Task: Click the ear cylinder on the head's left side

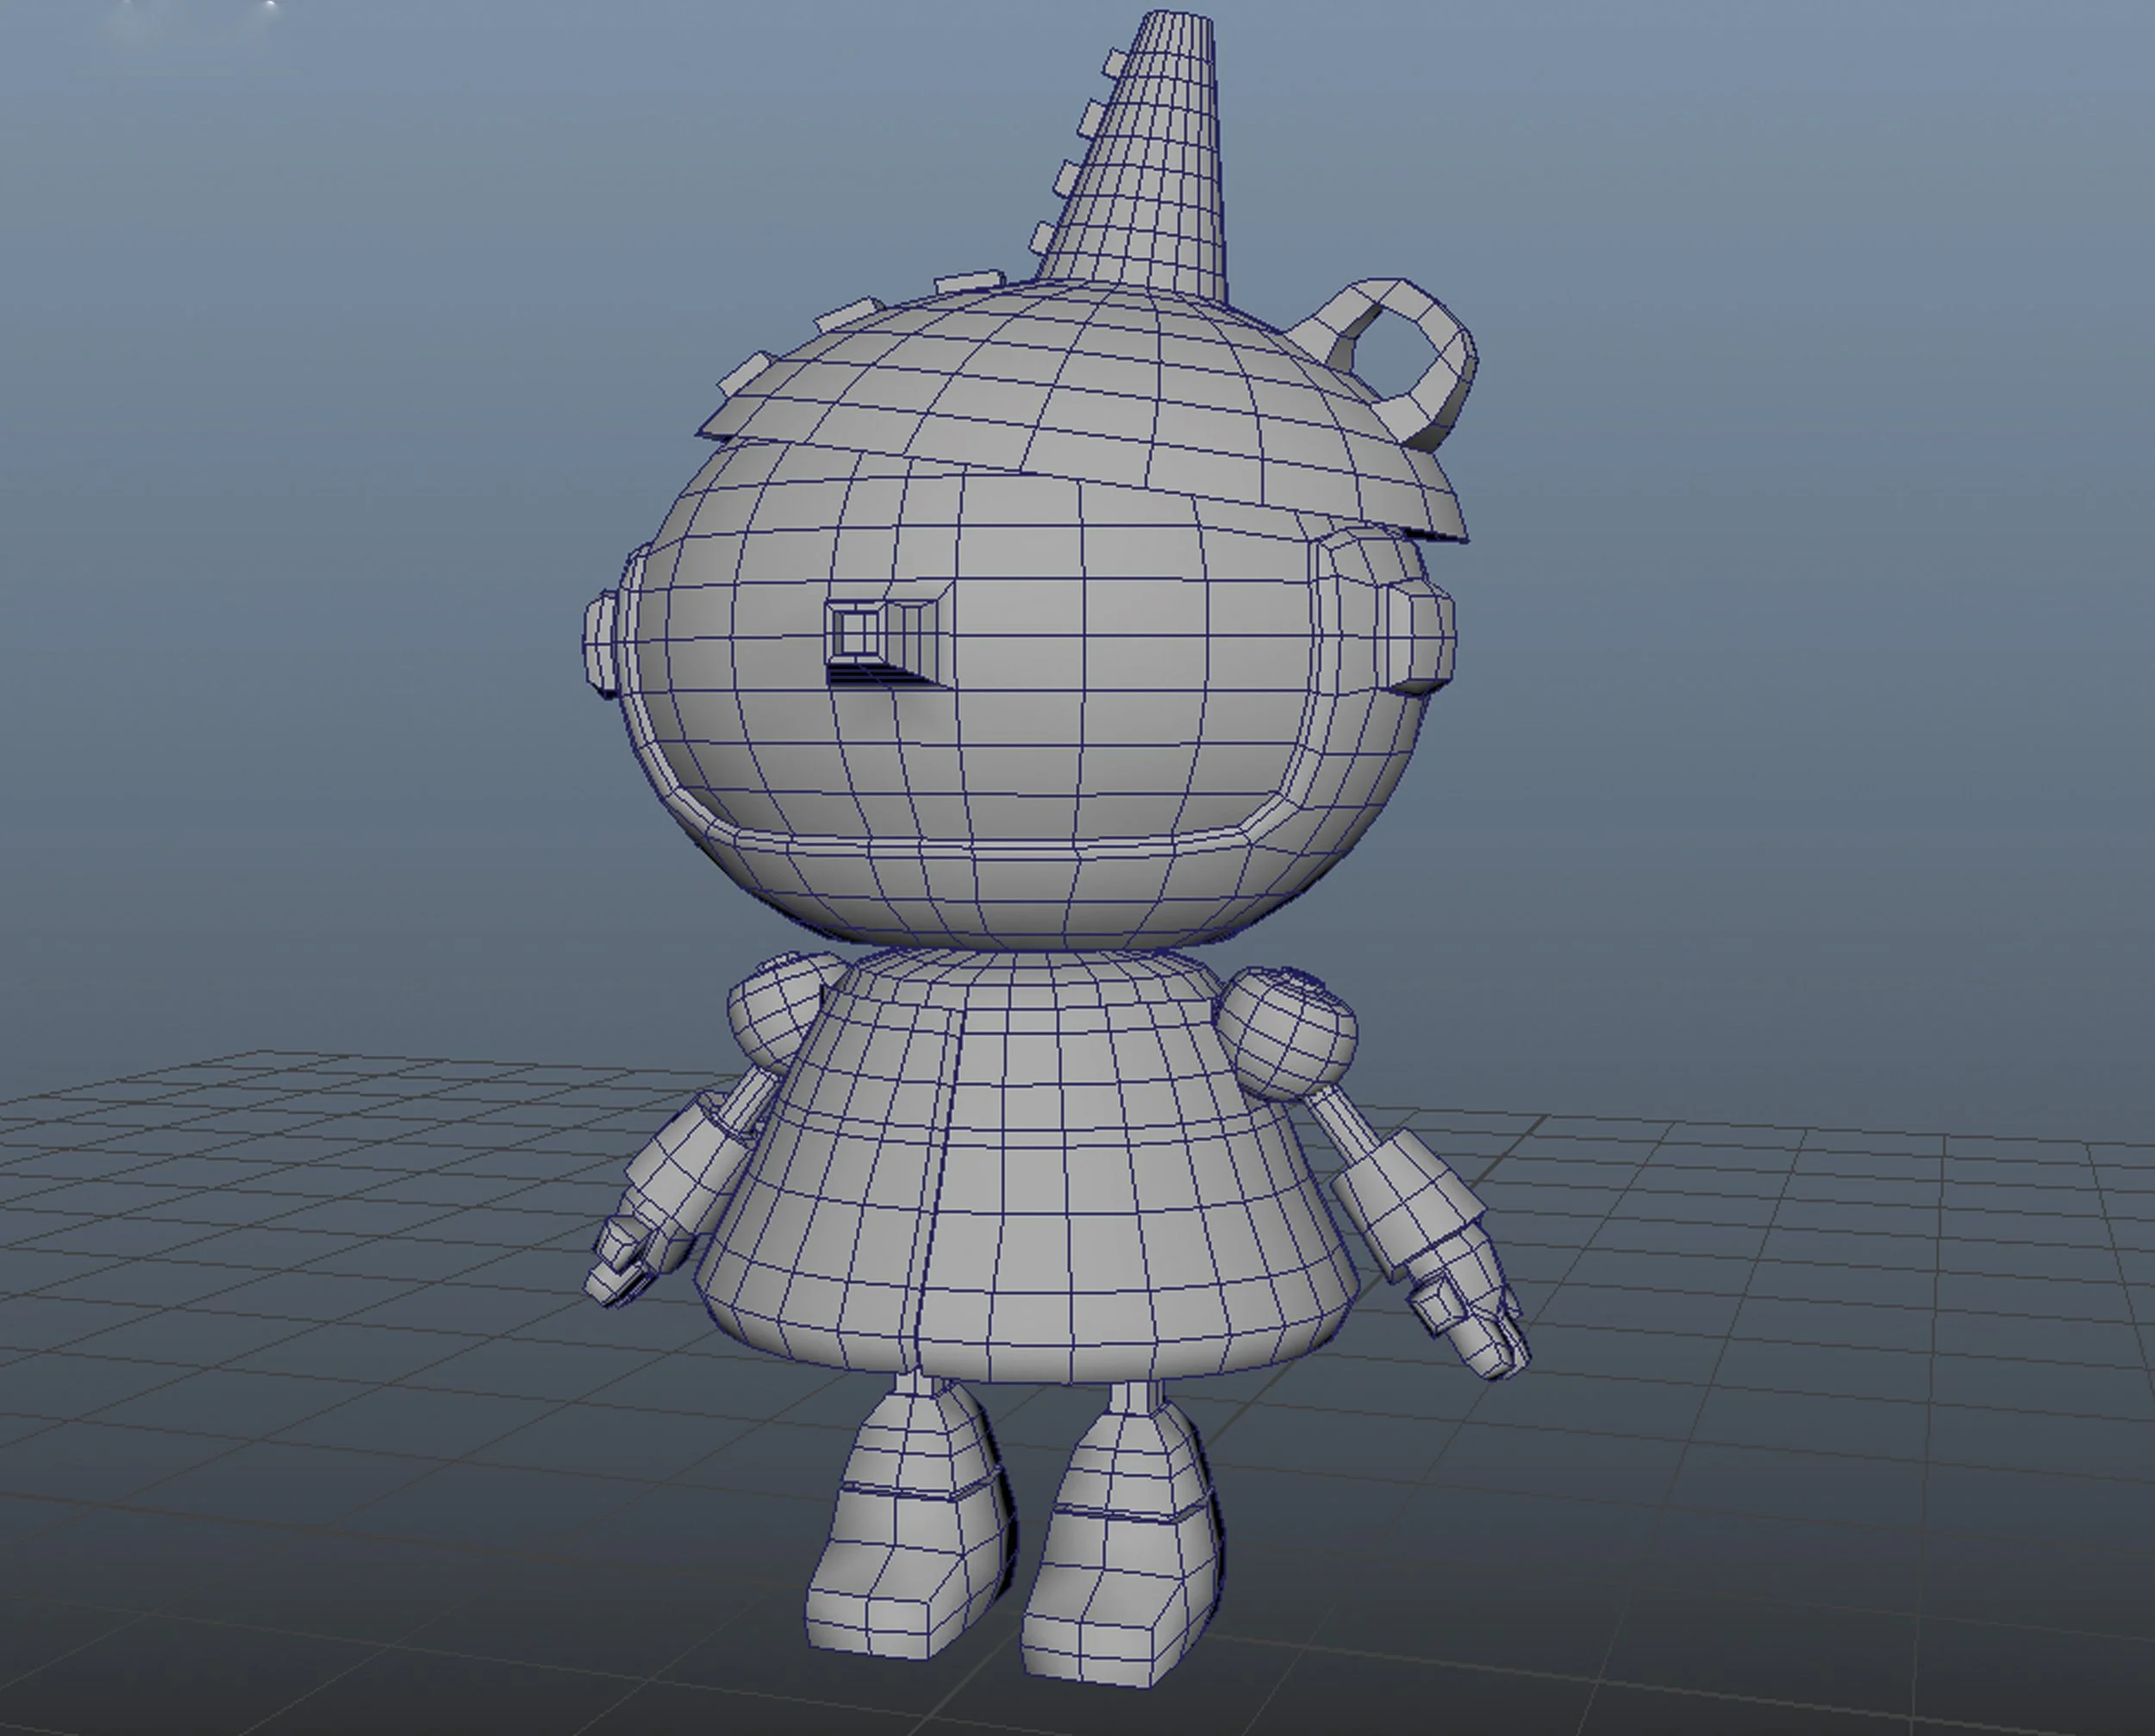Action: pos(600,643)
